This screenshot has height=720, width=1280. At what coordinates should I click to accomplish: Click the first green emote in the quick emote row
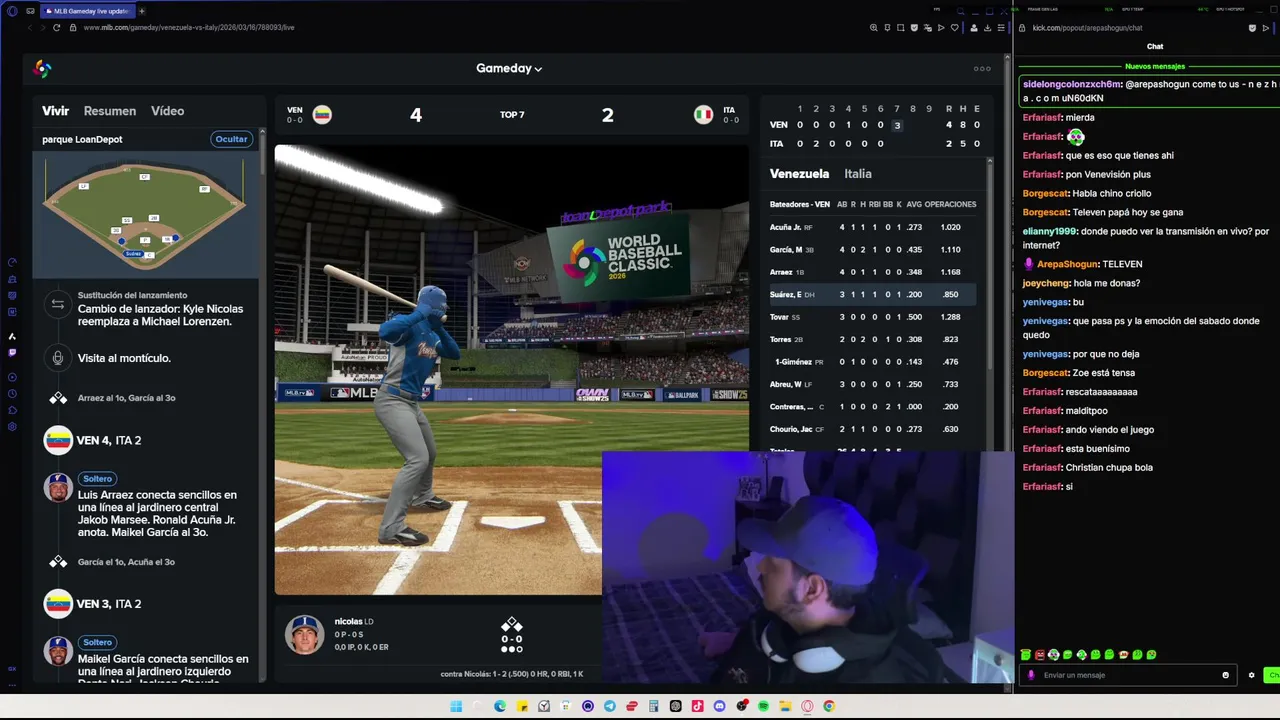tap(1026, 655)
